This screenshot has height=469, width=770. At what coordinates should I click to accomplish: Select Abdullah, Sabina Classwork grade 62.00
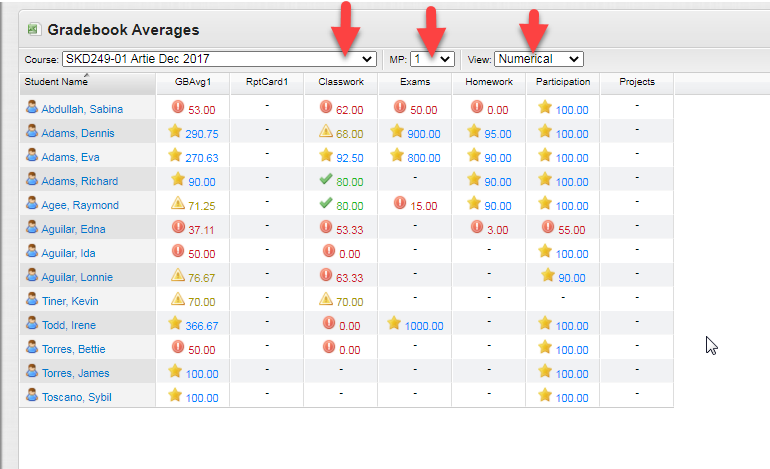350,110
